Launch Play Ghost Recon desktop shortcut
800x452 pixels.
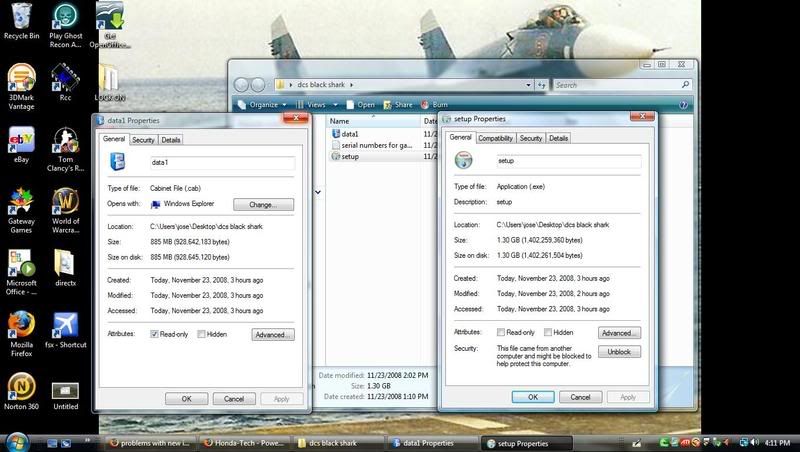pos(65,26)
